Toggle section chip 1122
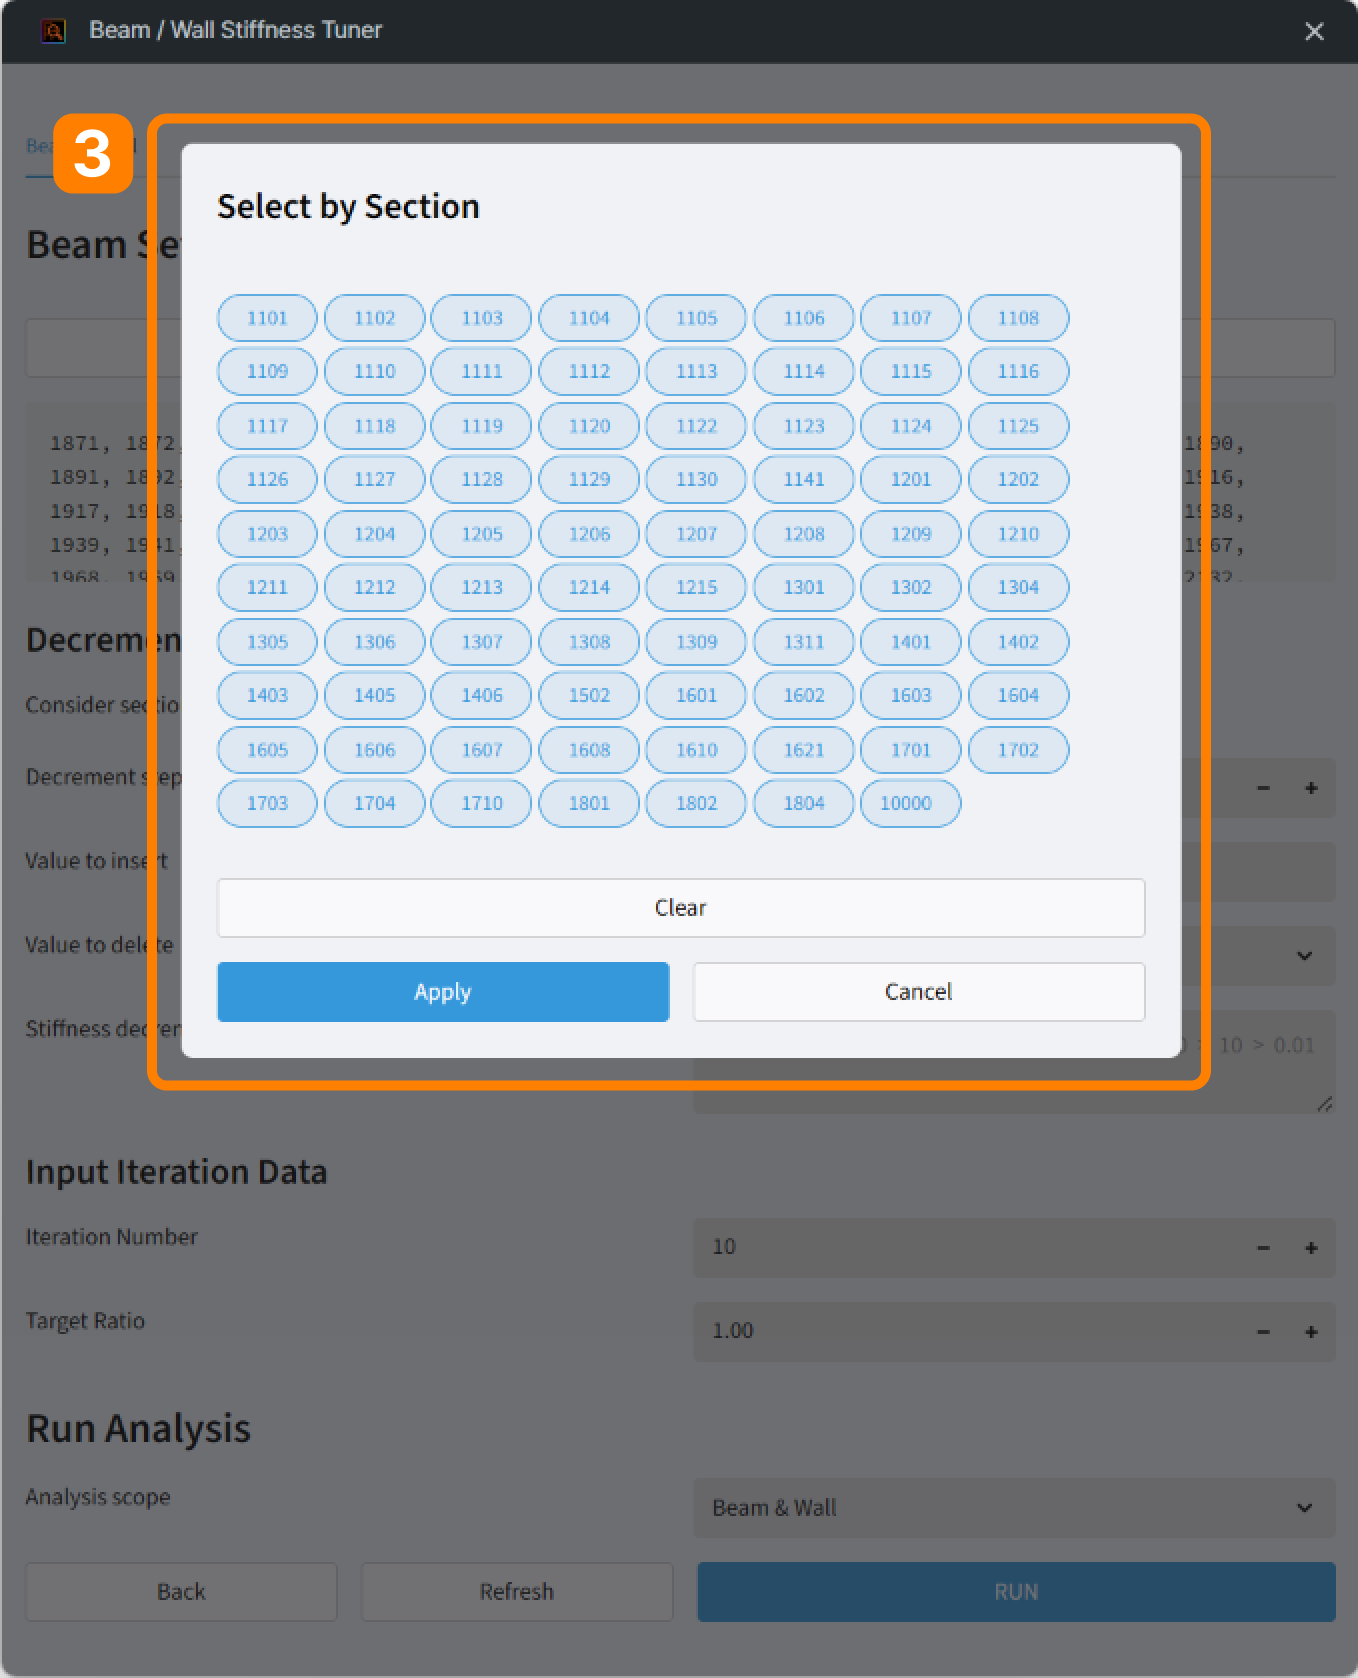The image size is (1358, 1678). coord(696,426)
